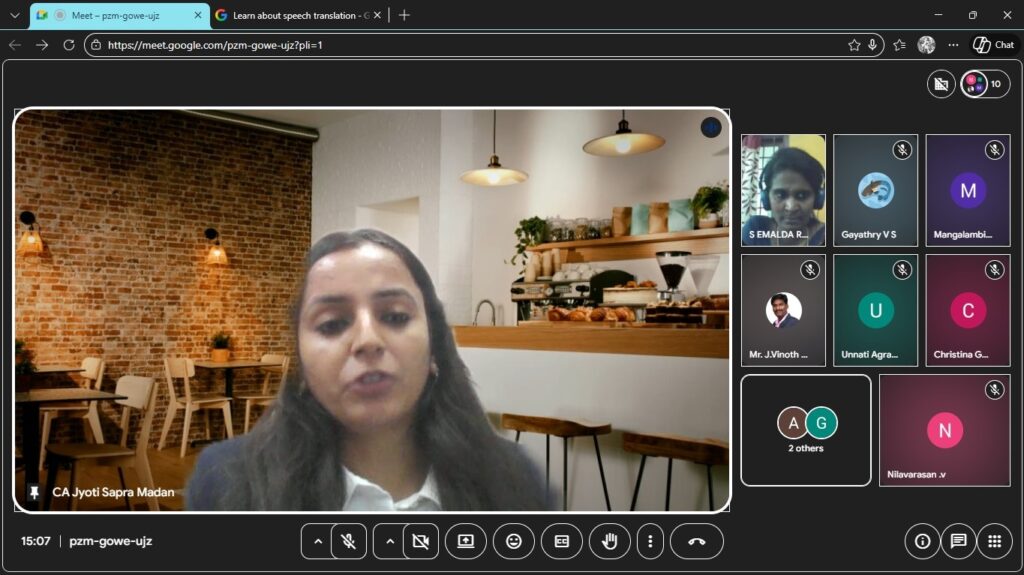Click the 2 others participants tile

pos(806,430)
